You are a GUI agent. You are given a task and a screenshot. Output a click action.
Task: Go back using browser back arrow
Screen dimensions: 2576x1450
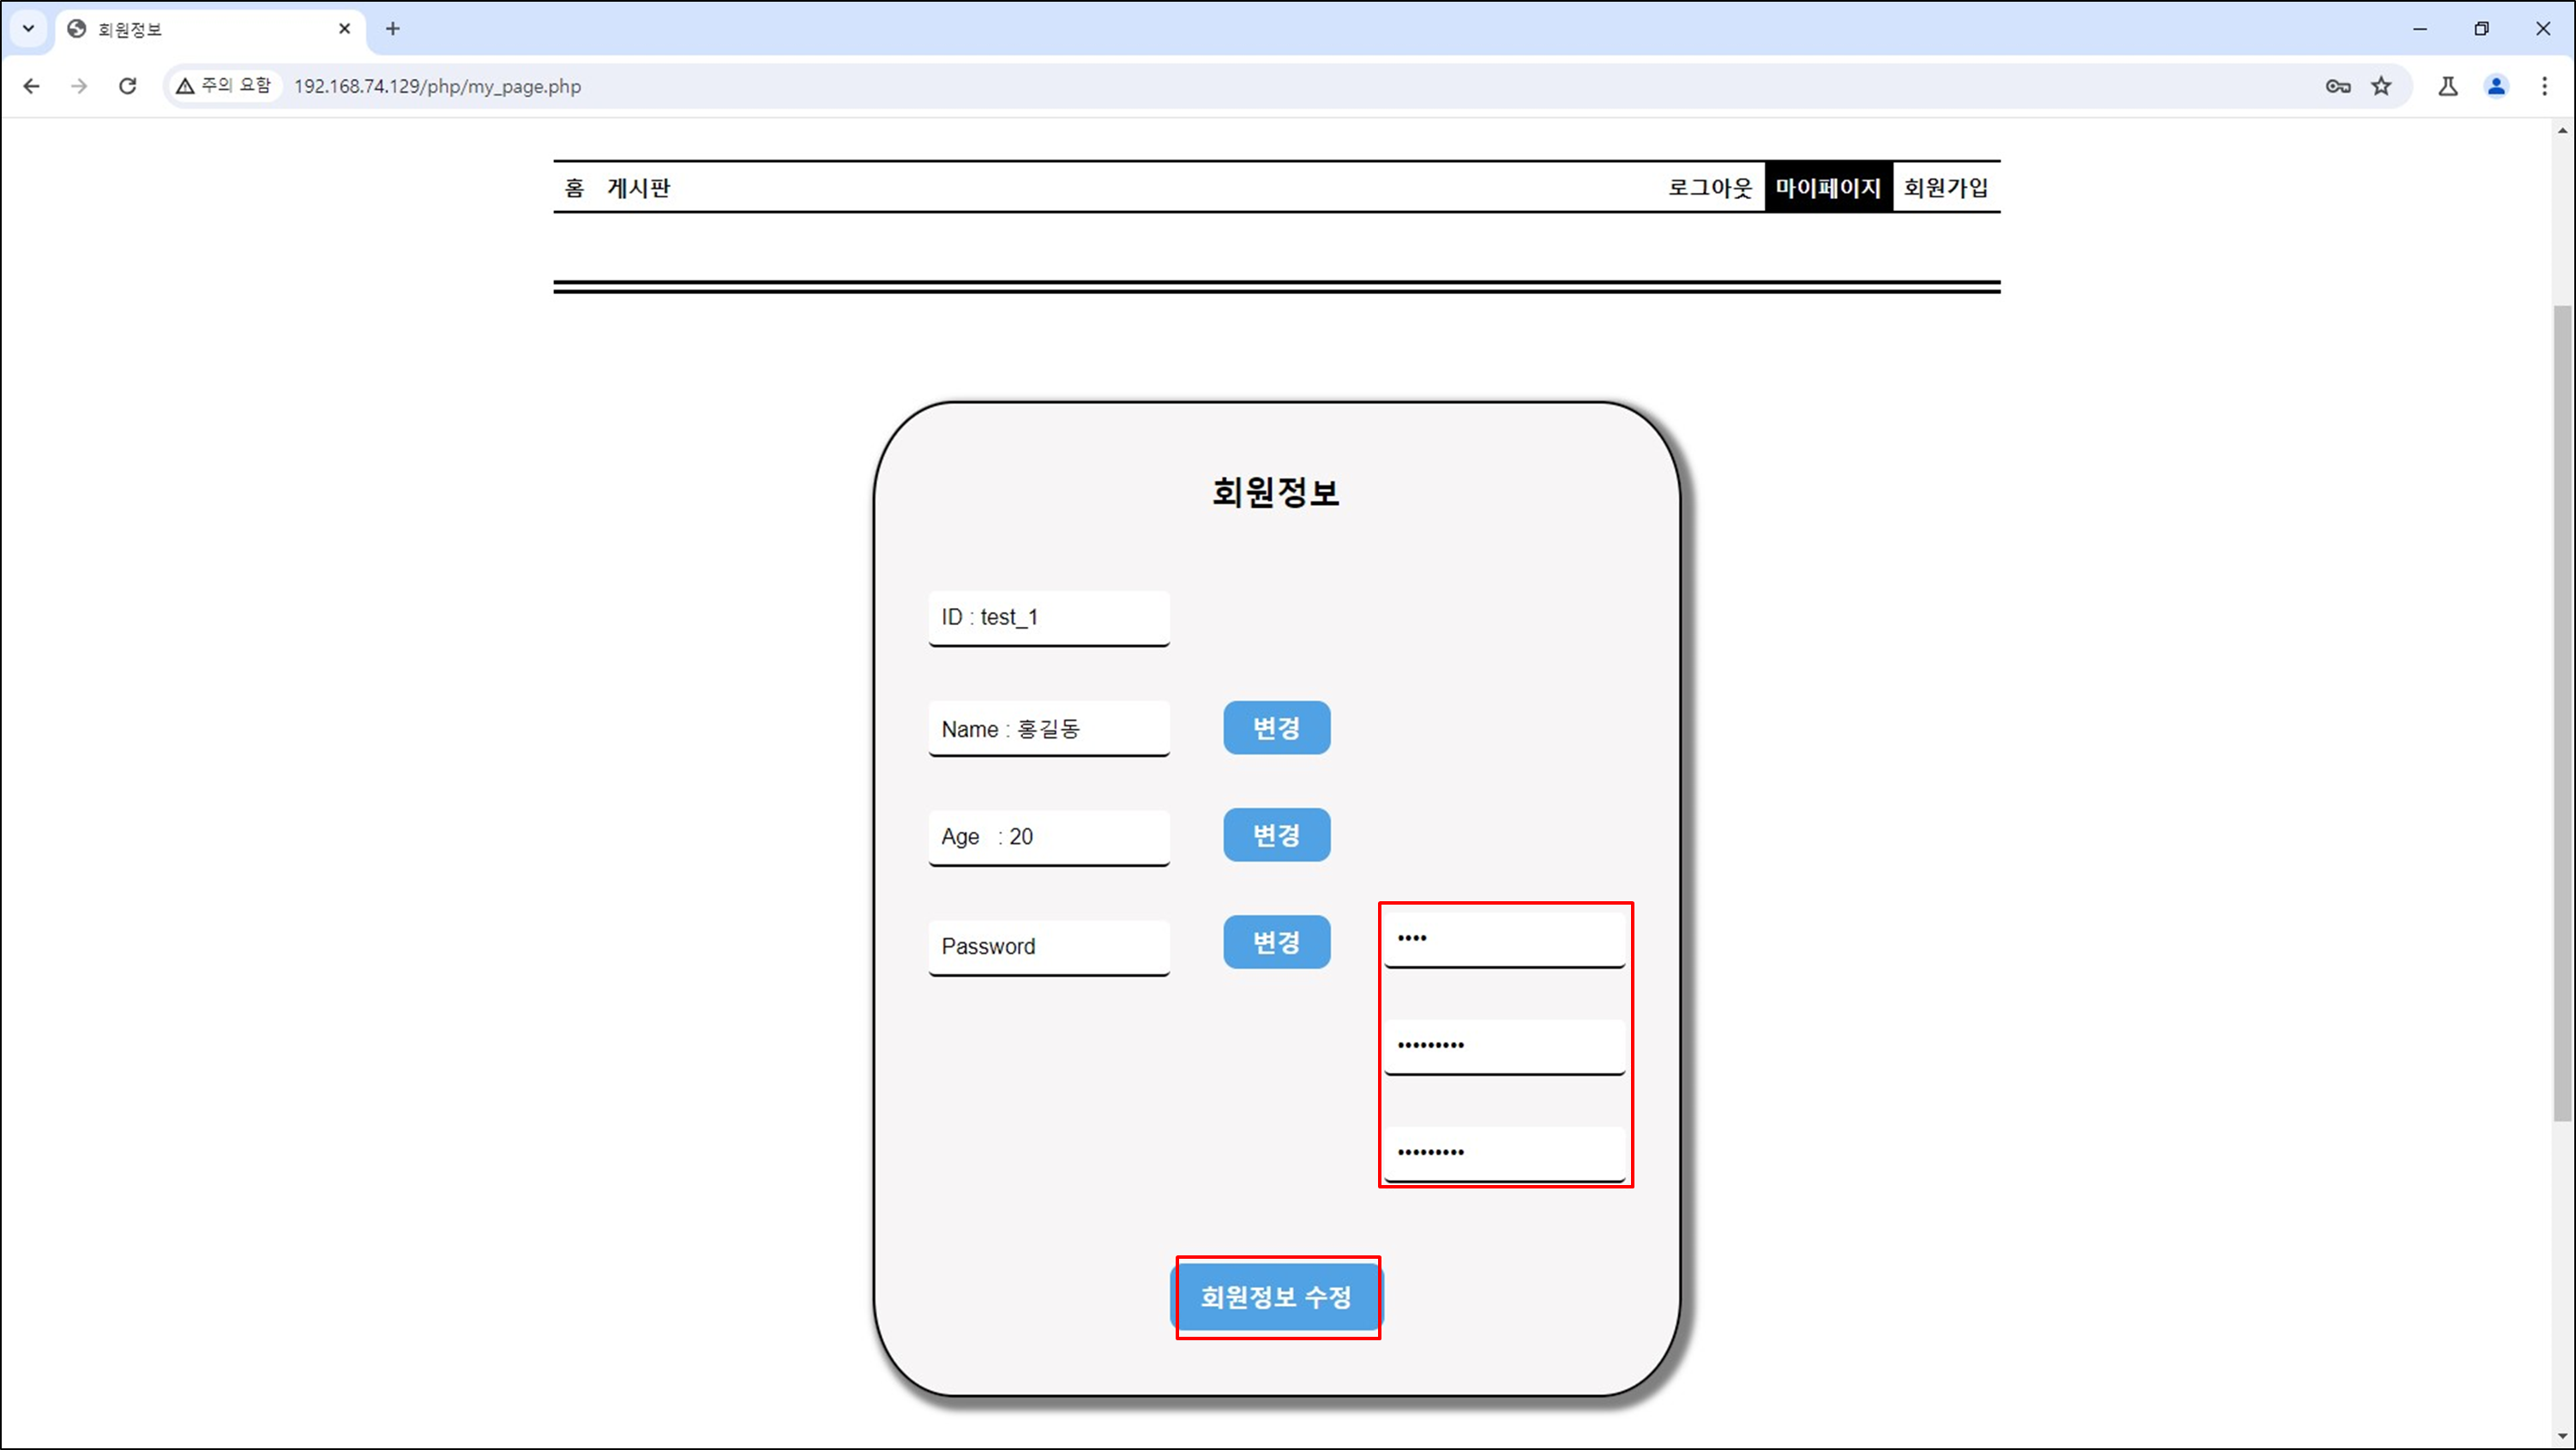tap(31, 86)
